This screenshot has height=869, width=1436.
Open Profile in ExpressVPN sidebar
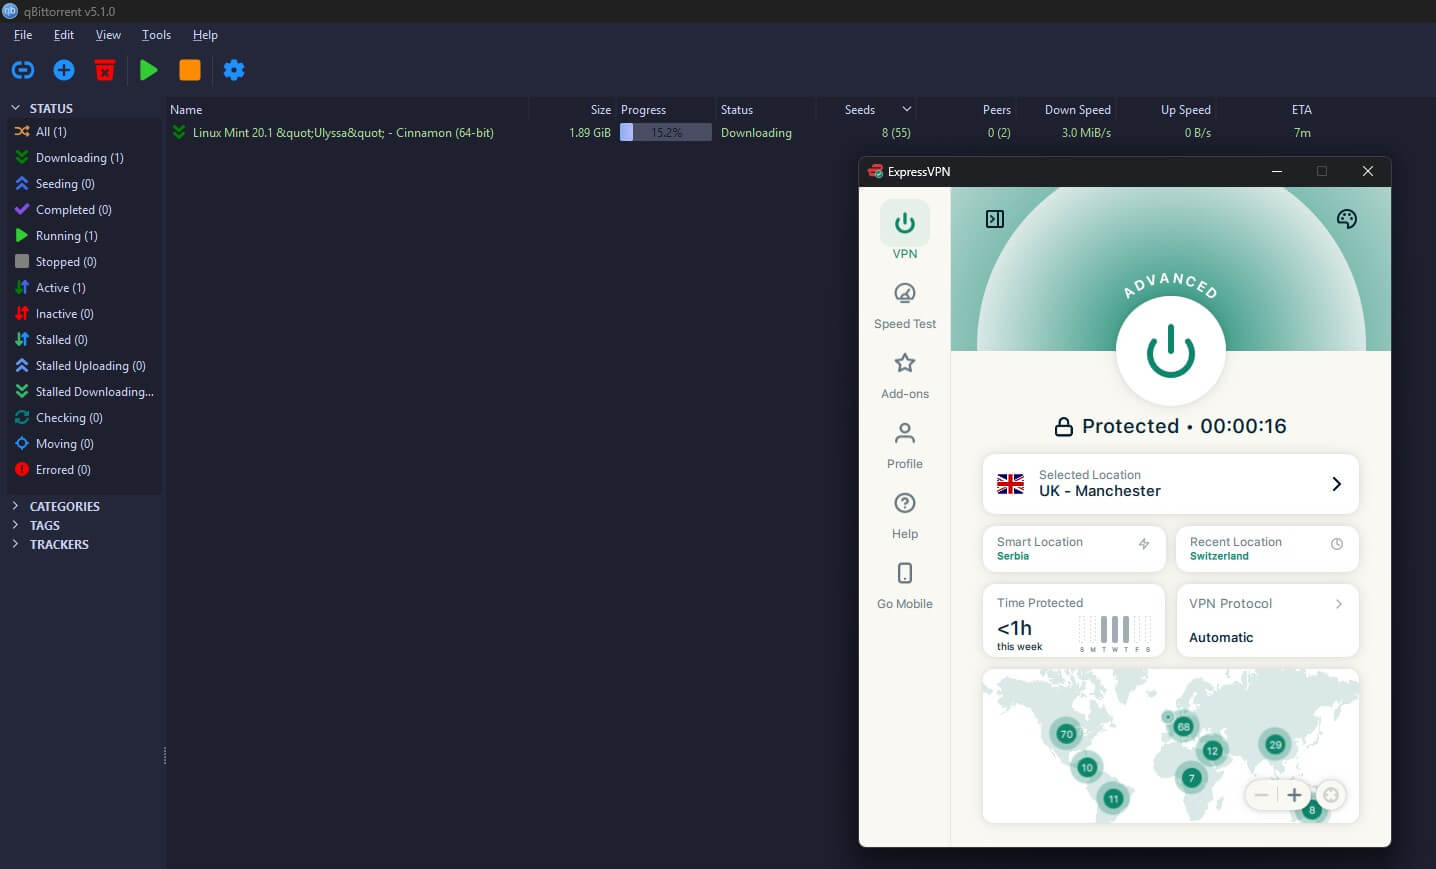tap(905, 445)
